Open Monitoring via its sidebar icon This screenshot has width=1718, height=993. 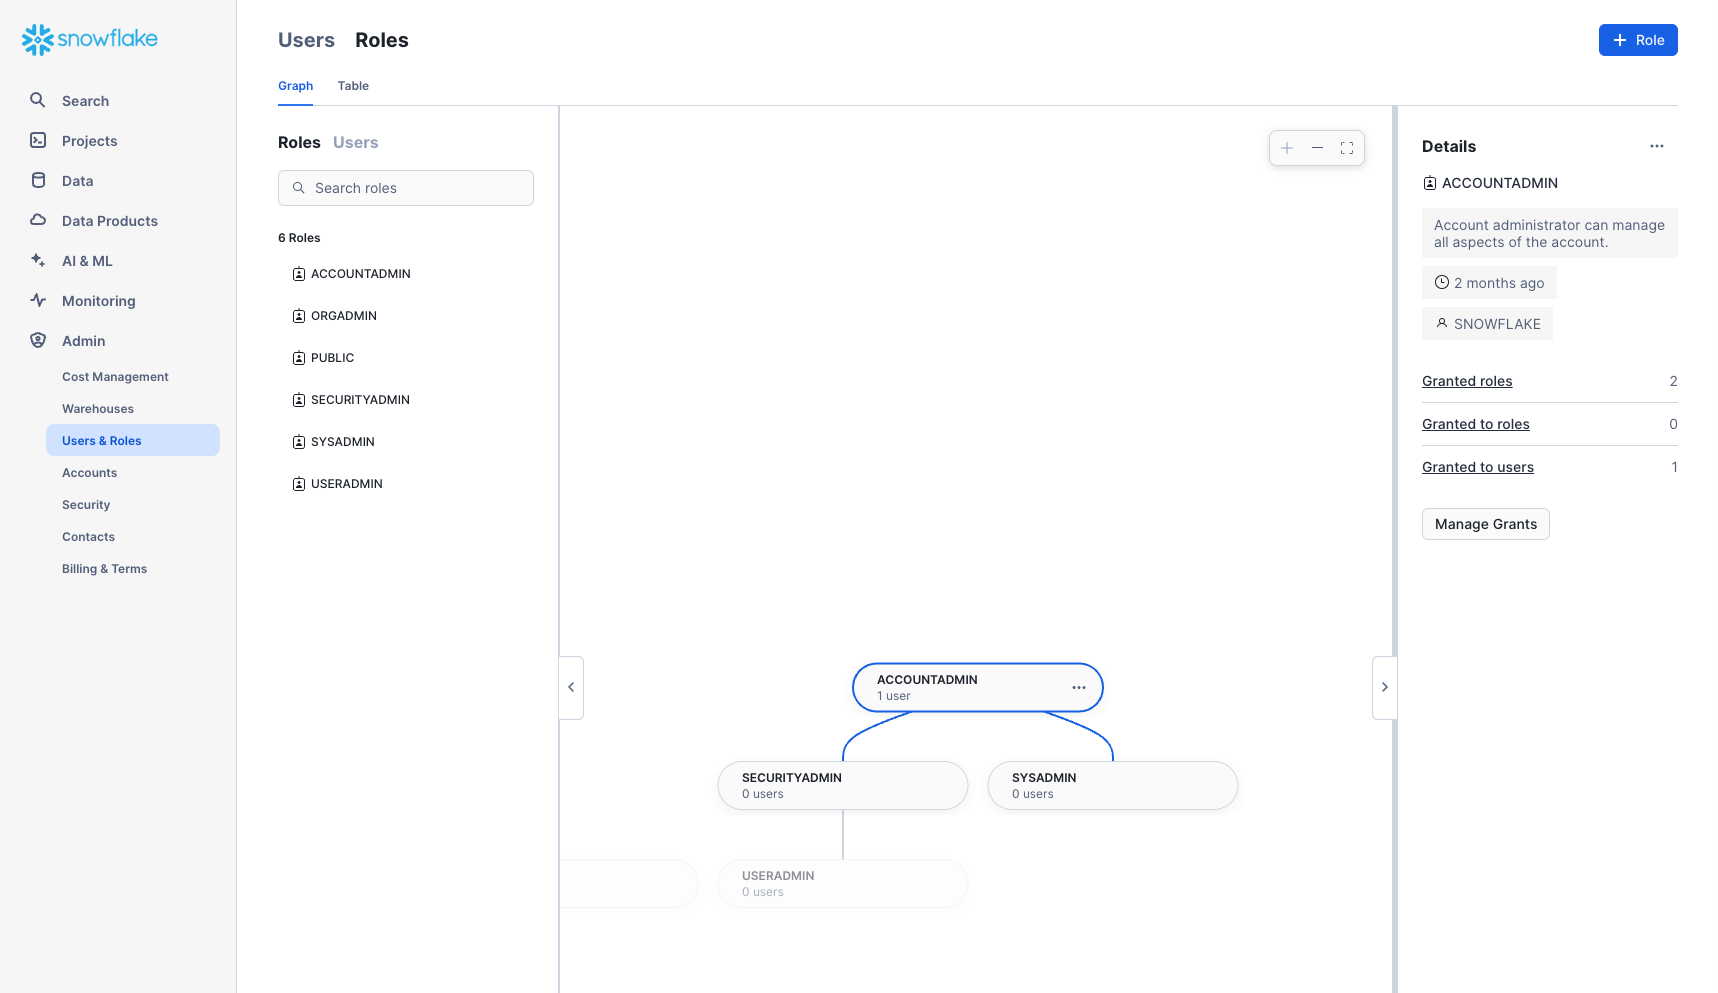pos(37,300)
